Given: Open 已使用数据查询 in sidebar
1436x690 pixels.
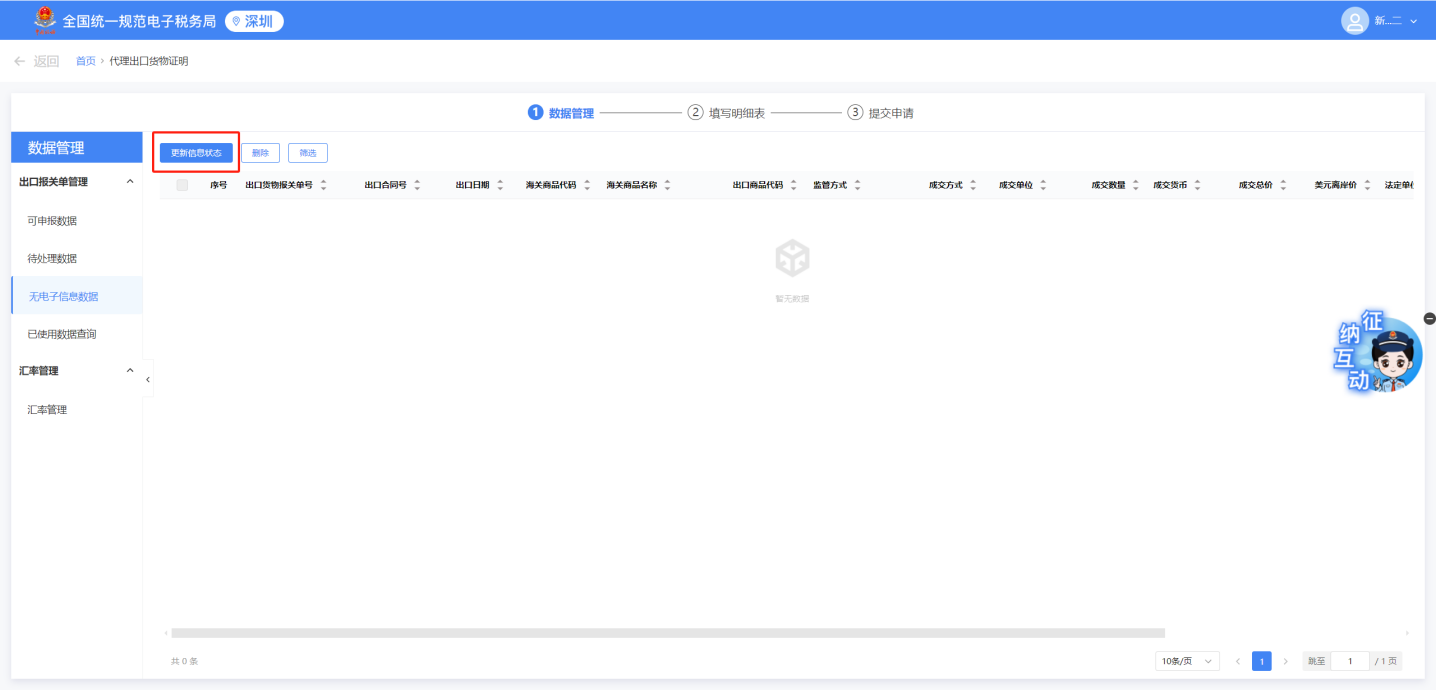Looking at the screenshot, I should 77,334.
